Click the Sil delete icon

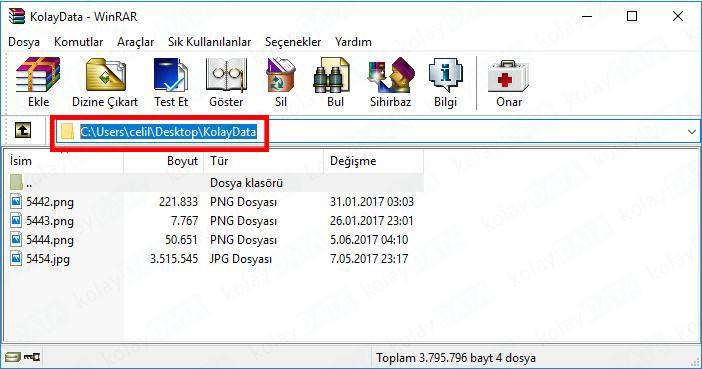click(x=281, y=75)
